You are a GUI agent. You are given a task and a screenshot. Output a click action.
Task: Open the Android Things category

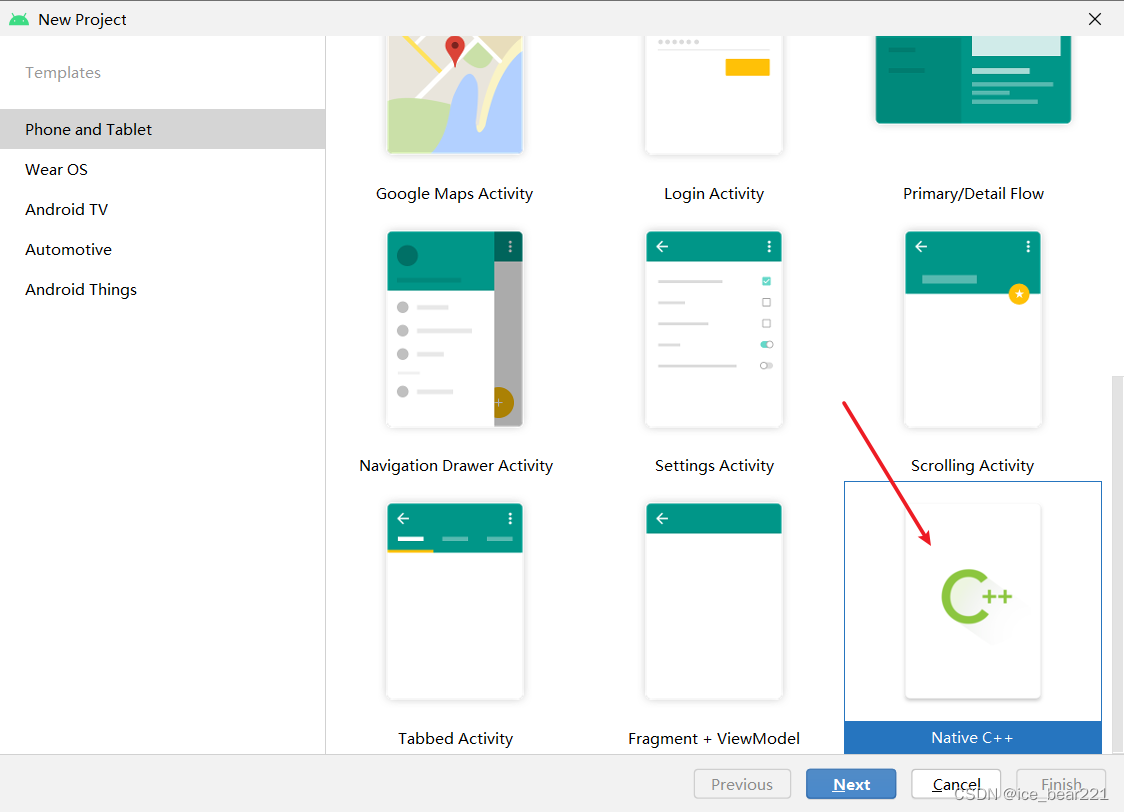(163, 290)
